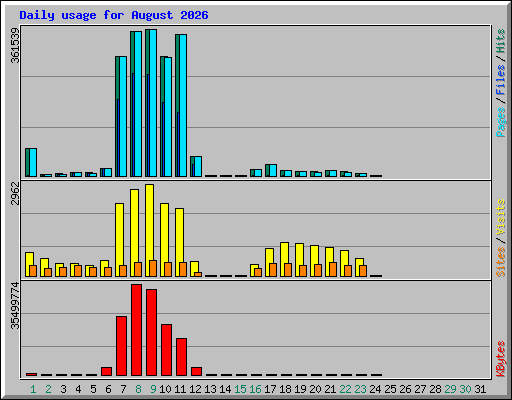The height and width of the screenshot is (400, 512).
Task: Click the 'Daily usage for August 2026' title
Action: 114,15
